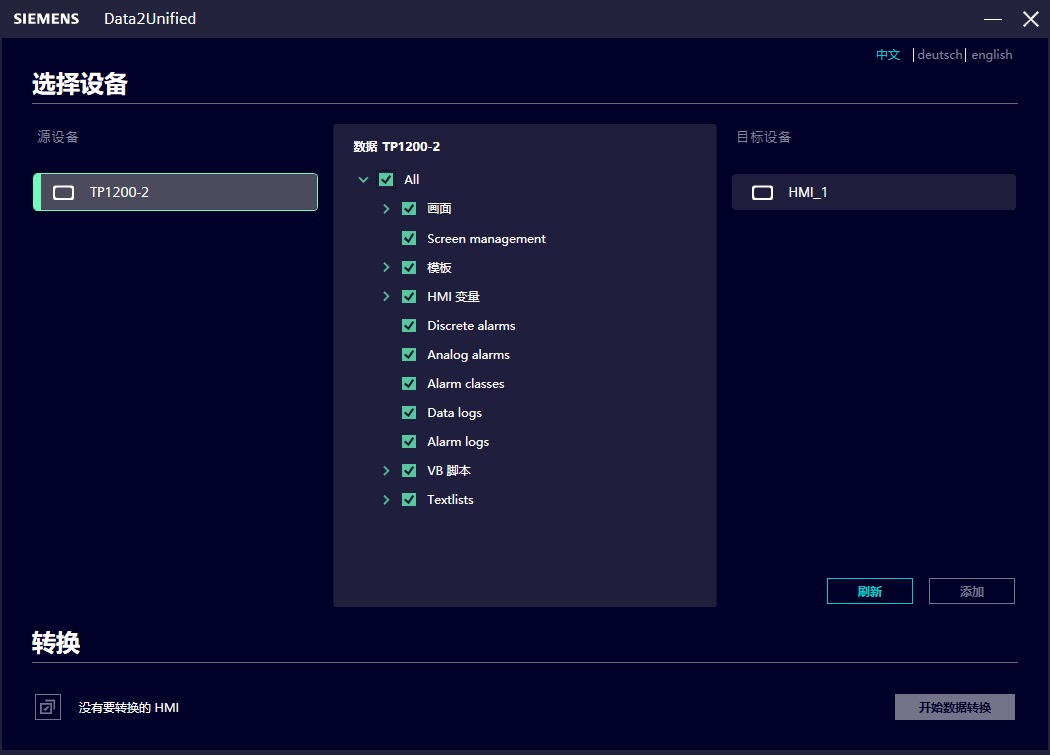
Task: Switch language to 中文
Action: 888,55
